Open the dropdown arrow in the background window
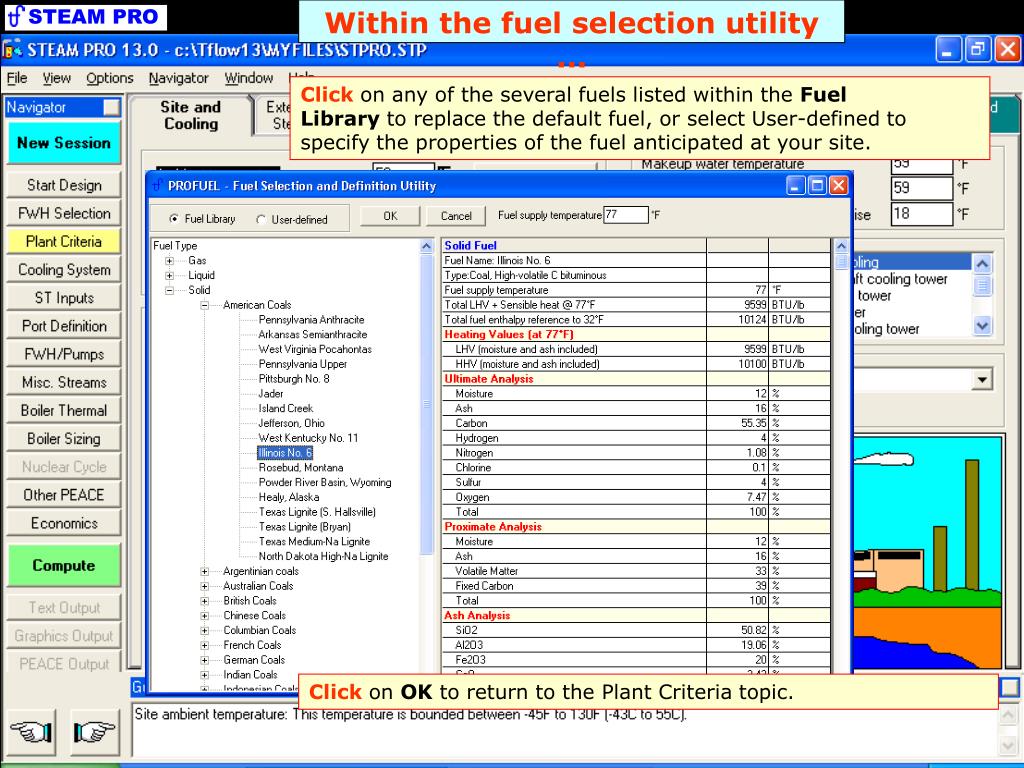The width and height of the screenshot is (1024, 768). (982, 379)
